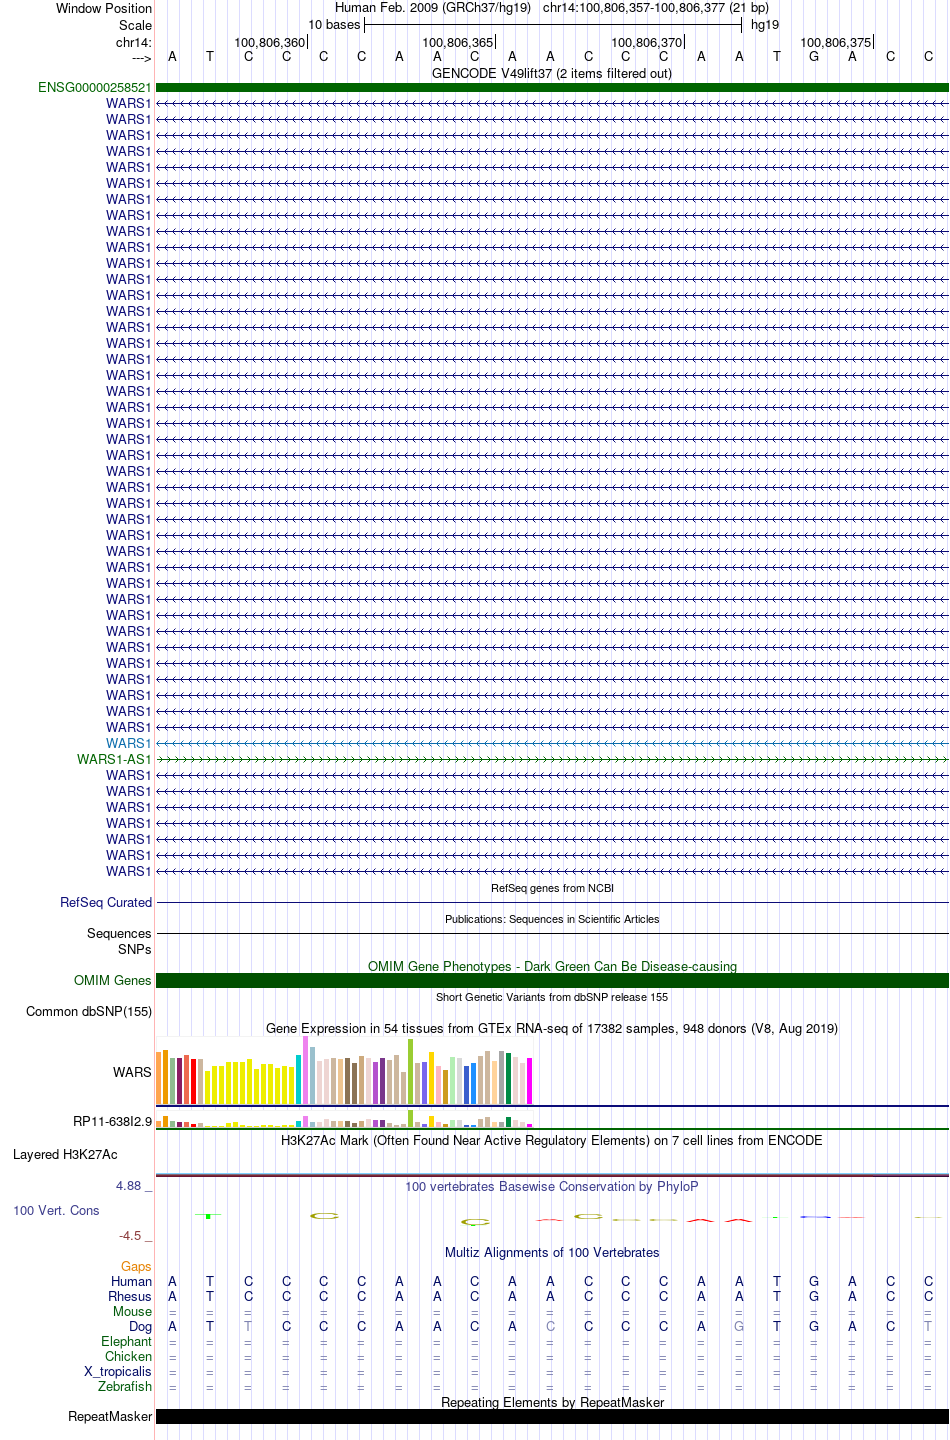Click the WARS1-AS1 rightward-arrow transcript line
Viewport: 950px width, 1440px height.
pyautogui.click(x=552, y=759)
